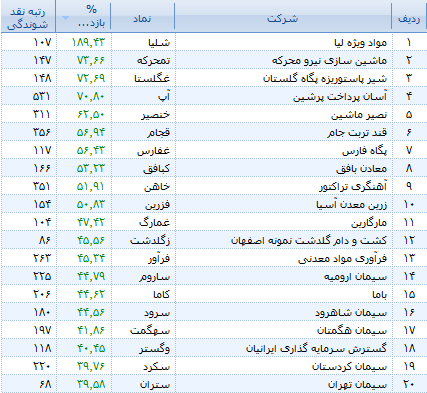
Task: Click the symbol سکرد
Action: [x=157, y=367]
